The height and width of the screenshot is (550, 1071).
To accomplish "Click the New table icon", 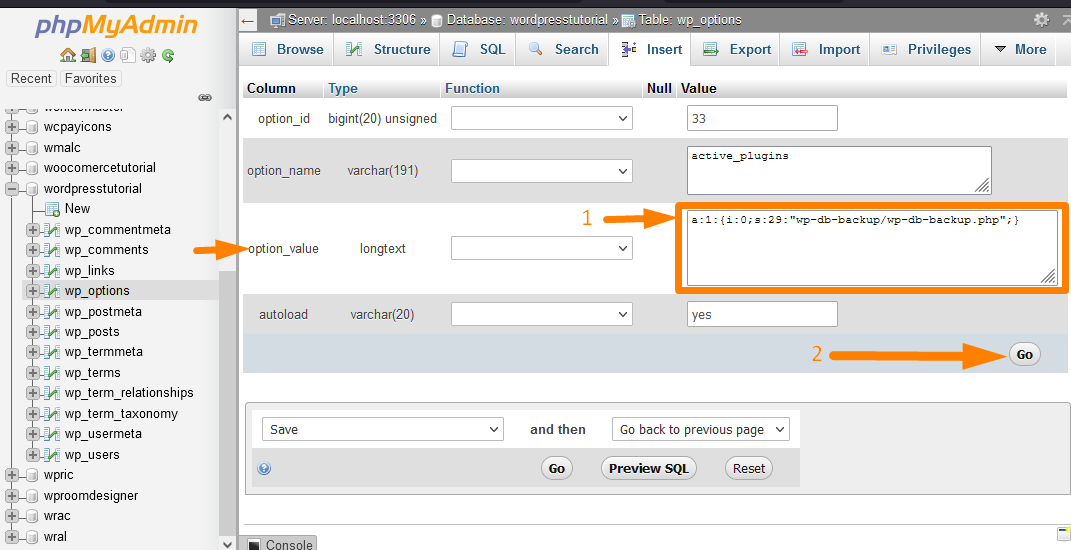I will 52,209.
